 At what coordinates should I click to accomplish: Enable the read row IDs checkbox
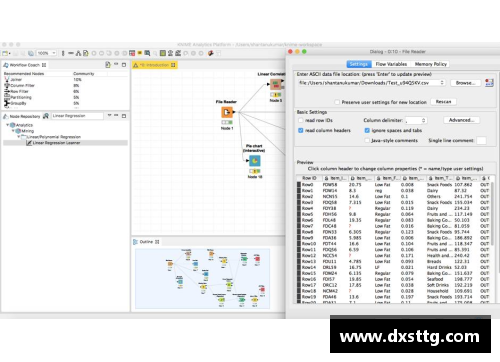301,120
